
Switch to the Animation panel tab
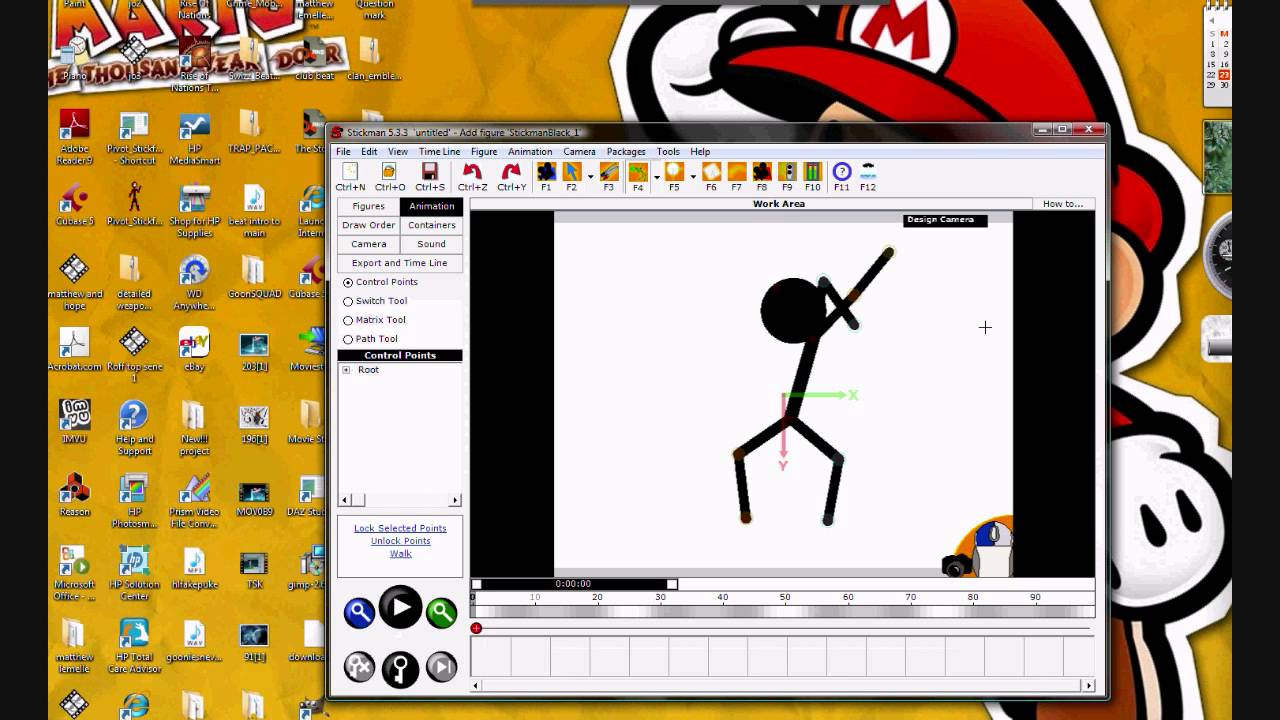[431, 206]
